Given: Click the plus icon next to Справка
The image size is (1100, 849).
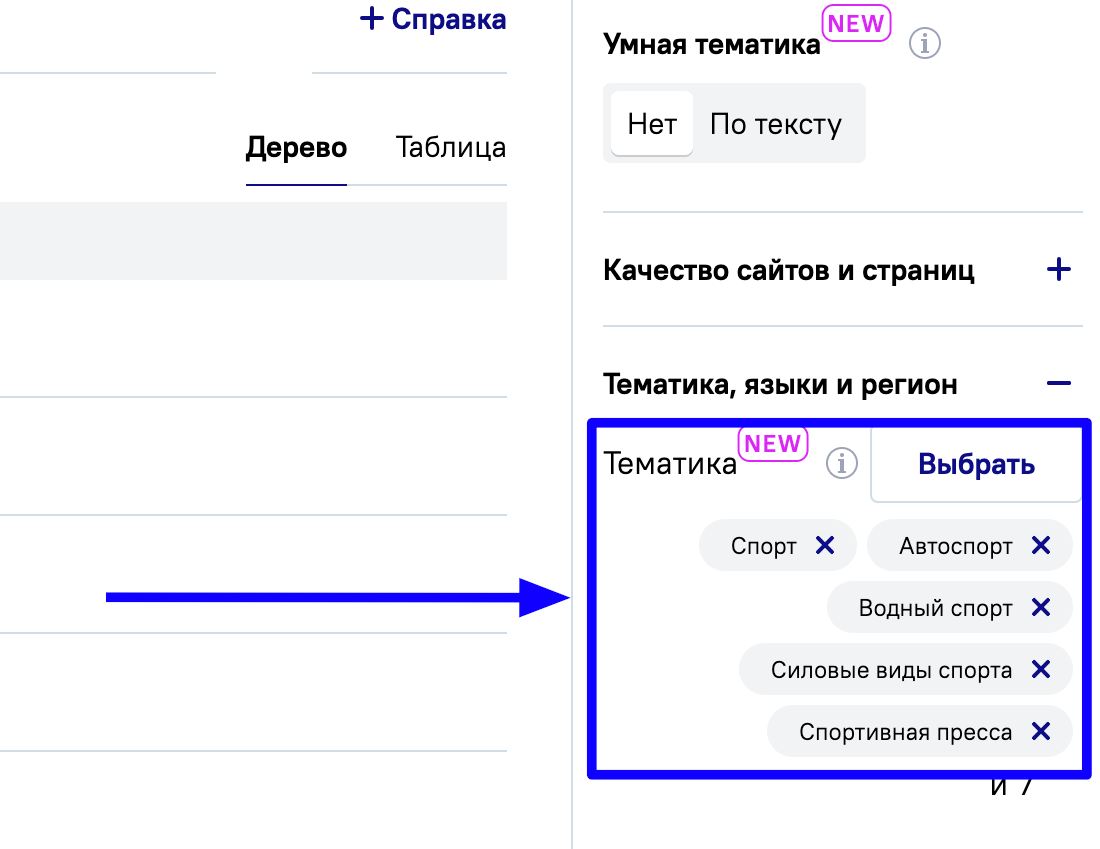Looking at the screenshot, I should click(372, 18).
